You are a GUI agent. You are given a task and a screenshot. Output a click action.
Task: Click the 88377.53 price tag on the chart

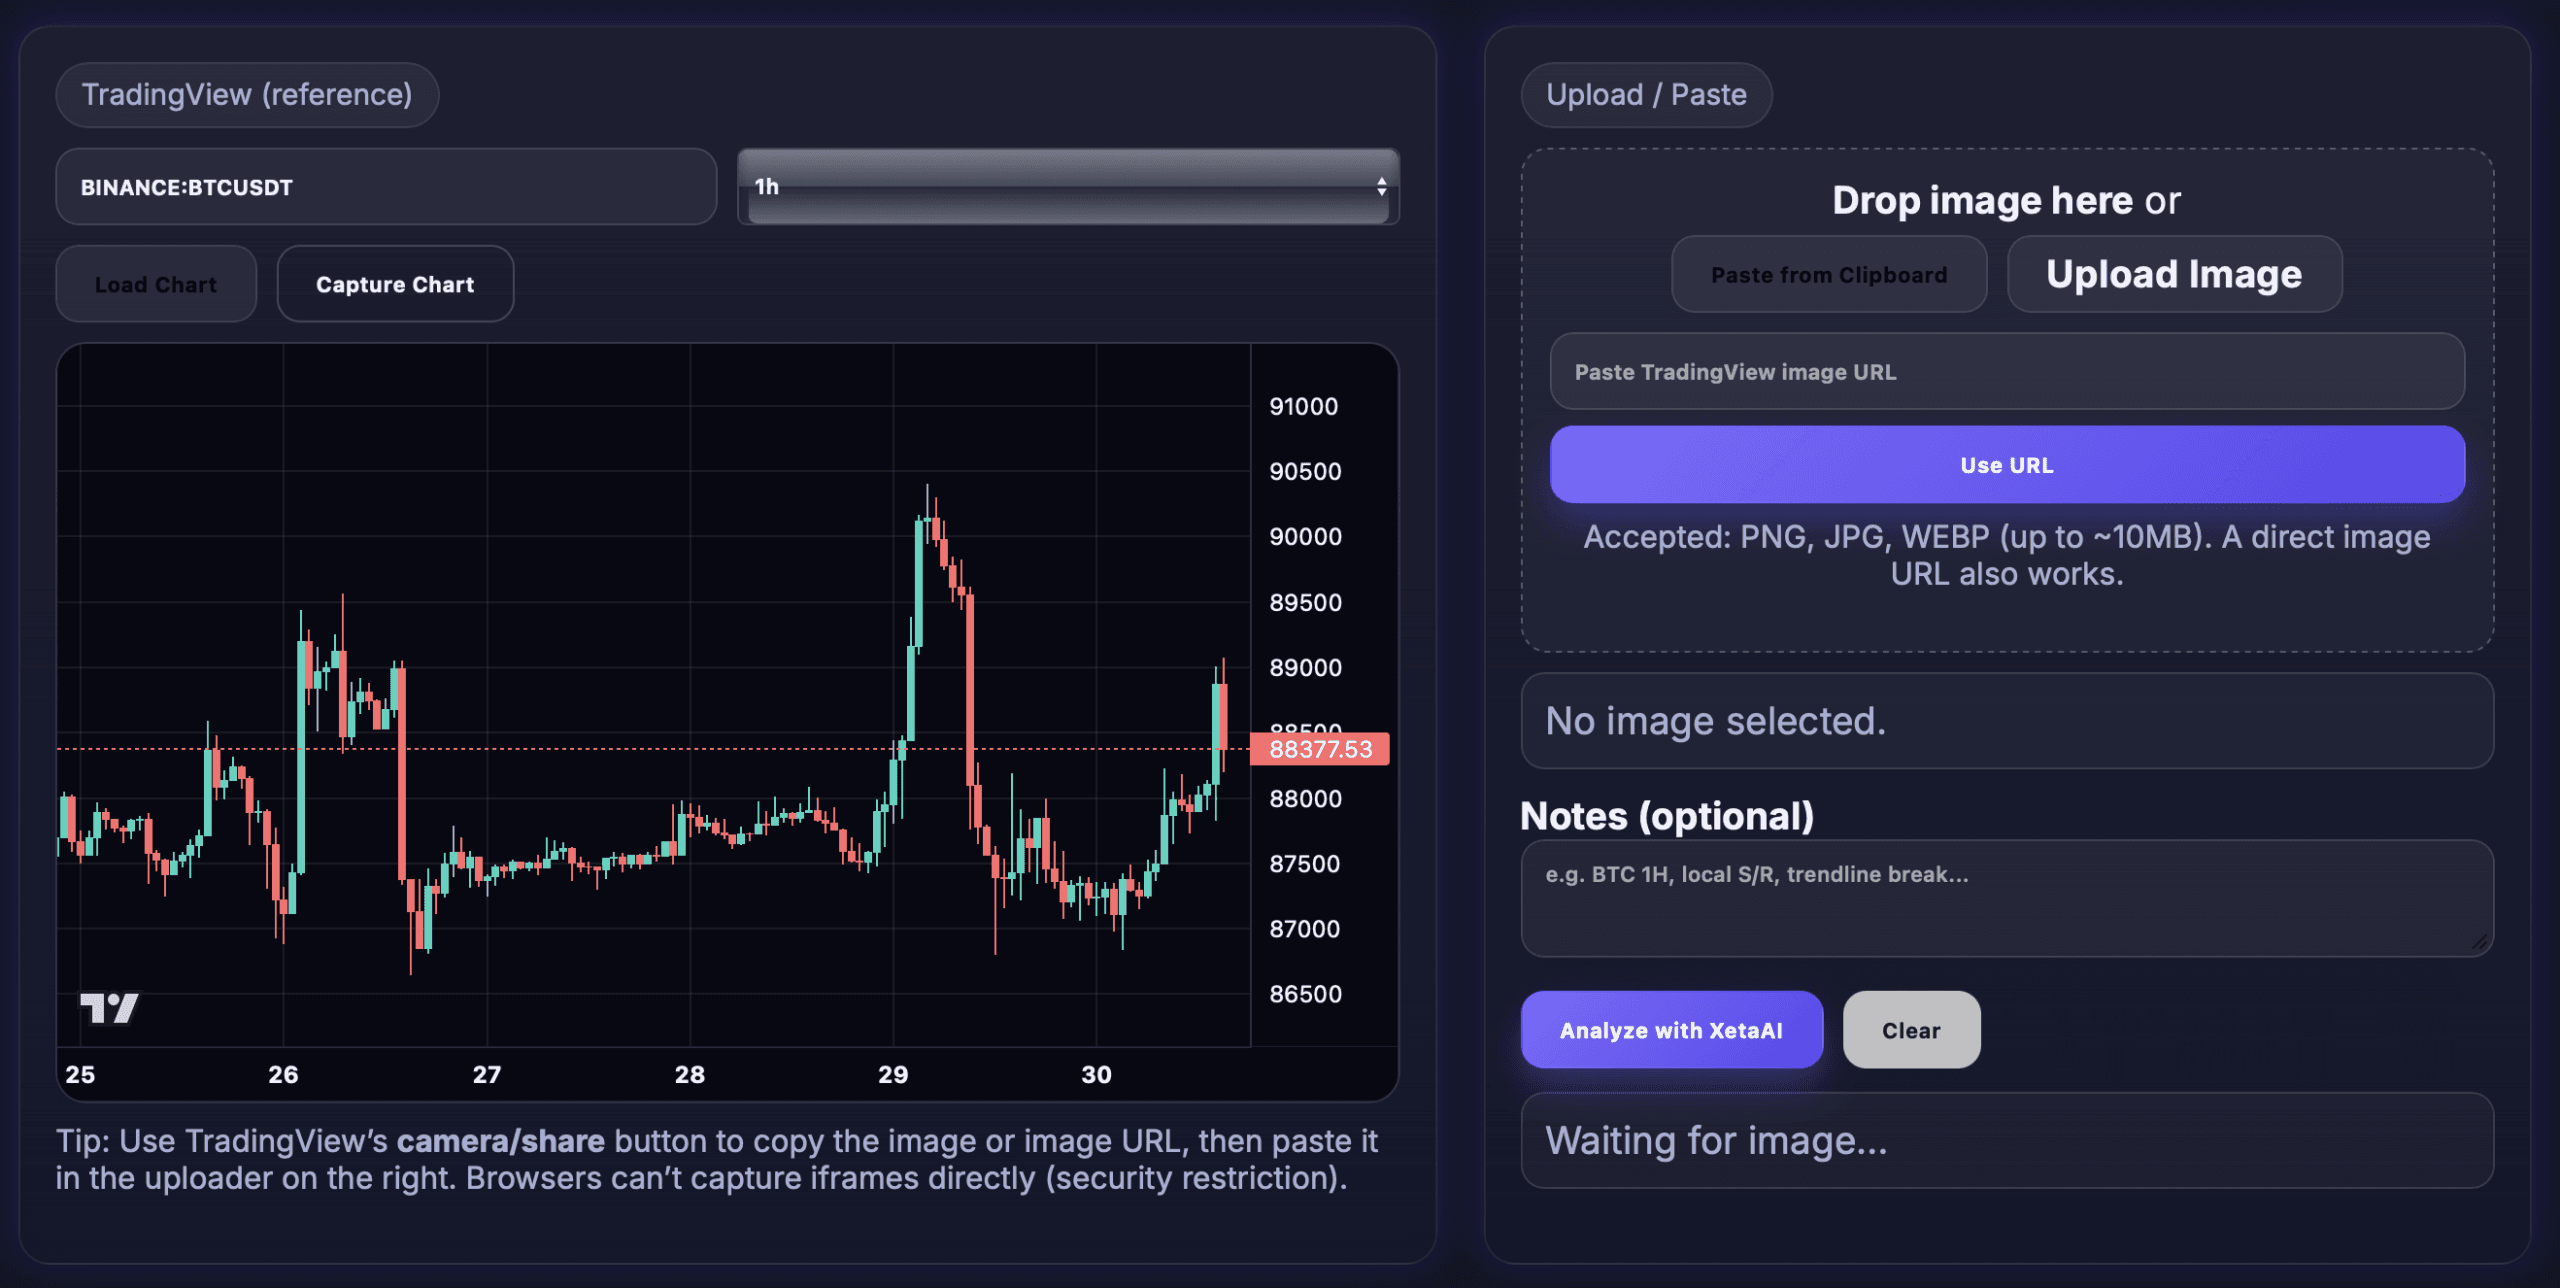(x=1320, y=749)
